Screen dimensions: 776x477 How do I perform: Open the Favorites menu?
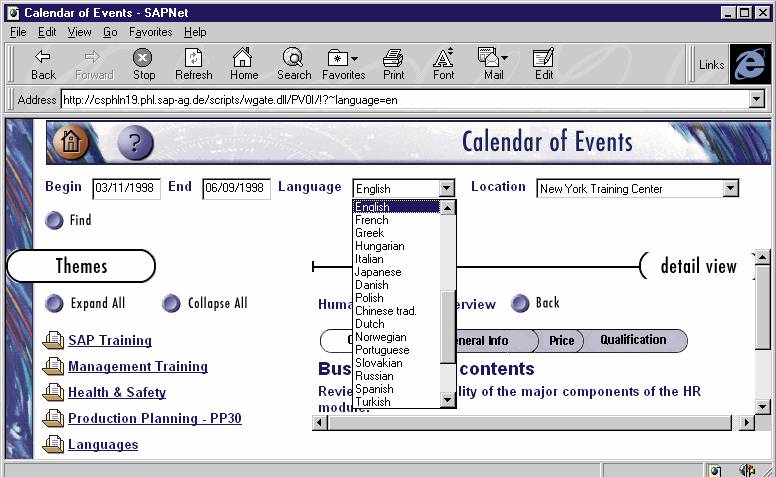pyautogui.click(x=150, y=32)
